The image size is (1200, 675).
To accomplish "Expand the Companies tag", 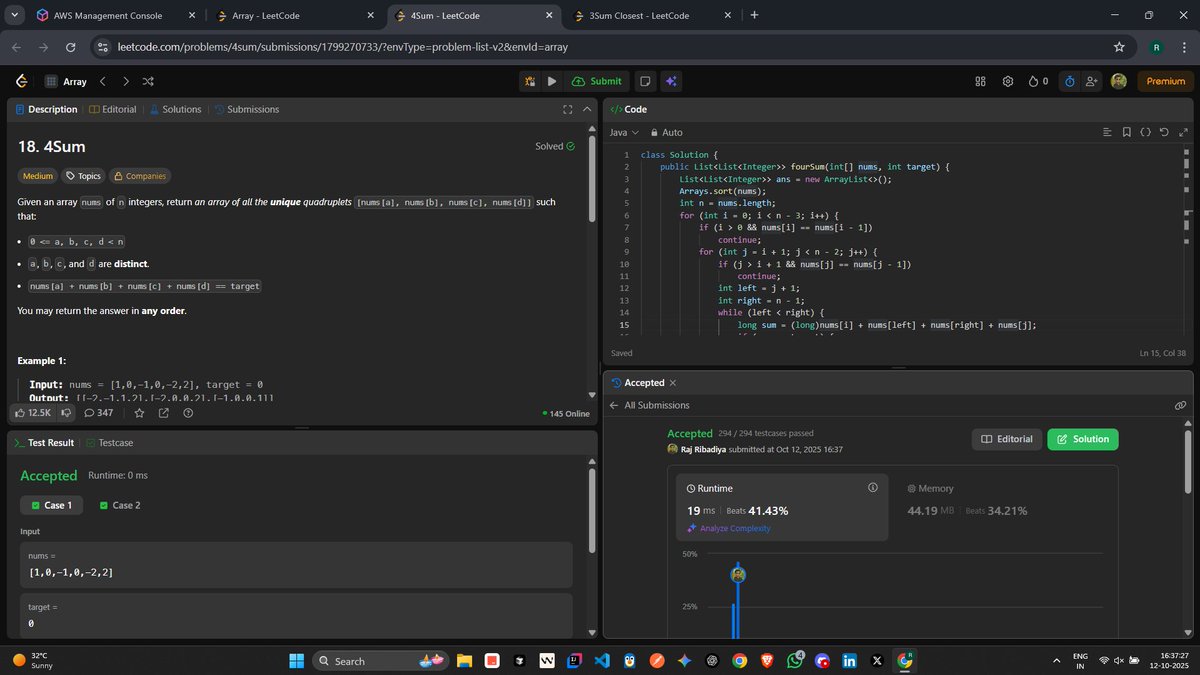I will (x=139, y=176).
